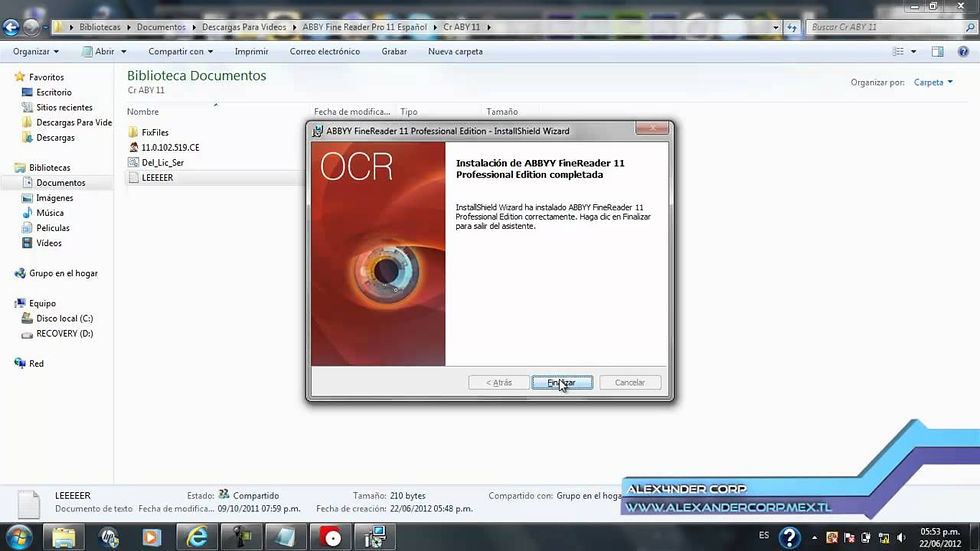Click the search magnifier icon
Viewport: 980px width, 551px height.
[970, 27]
